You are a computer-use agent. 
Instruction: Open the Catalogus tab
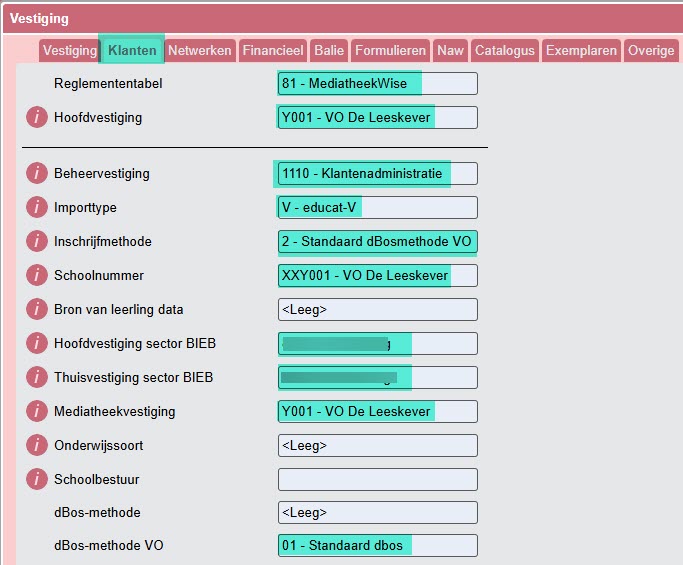504,51
